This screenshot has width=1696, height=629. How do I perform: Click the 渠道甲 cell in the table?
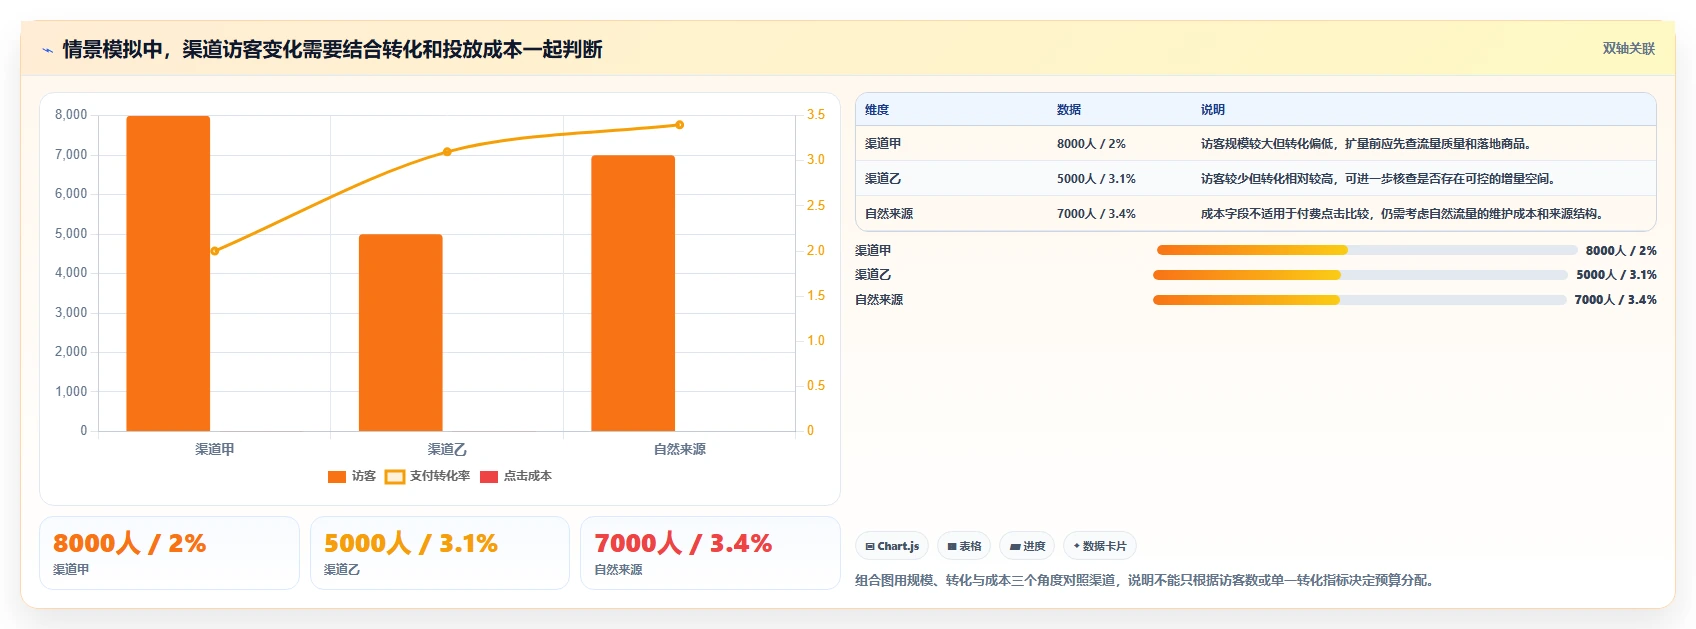click(x=883, y=144)
